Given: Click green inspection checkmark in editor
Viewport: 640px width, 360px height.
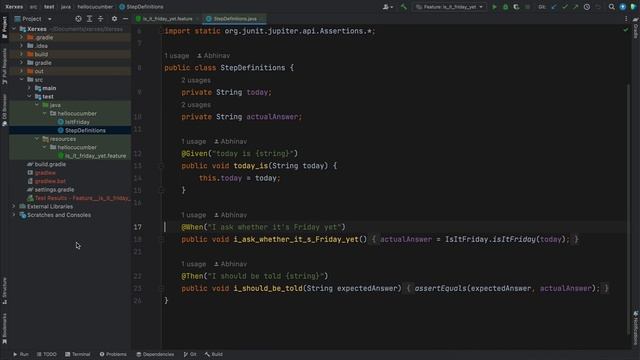Looking at the screenshot, I should pos(626,30).
